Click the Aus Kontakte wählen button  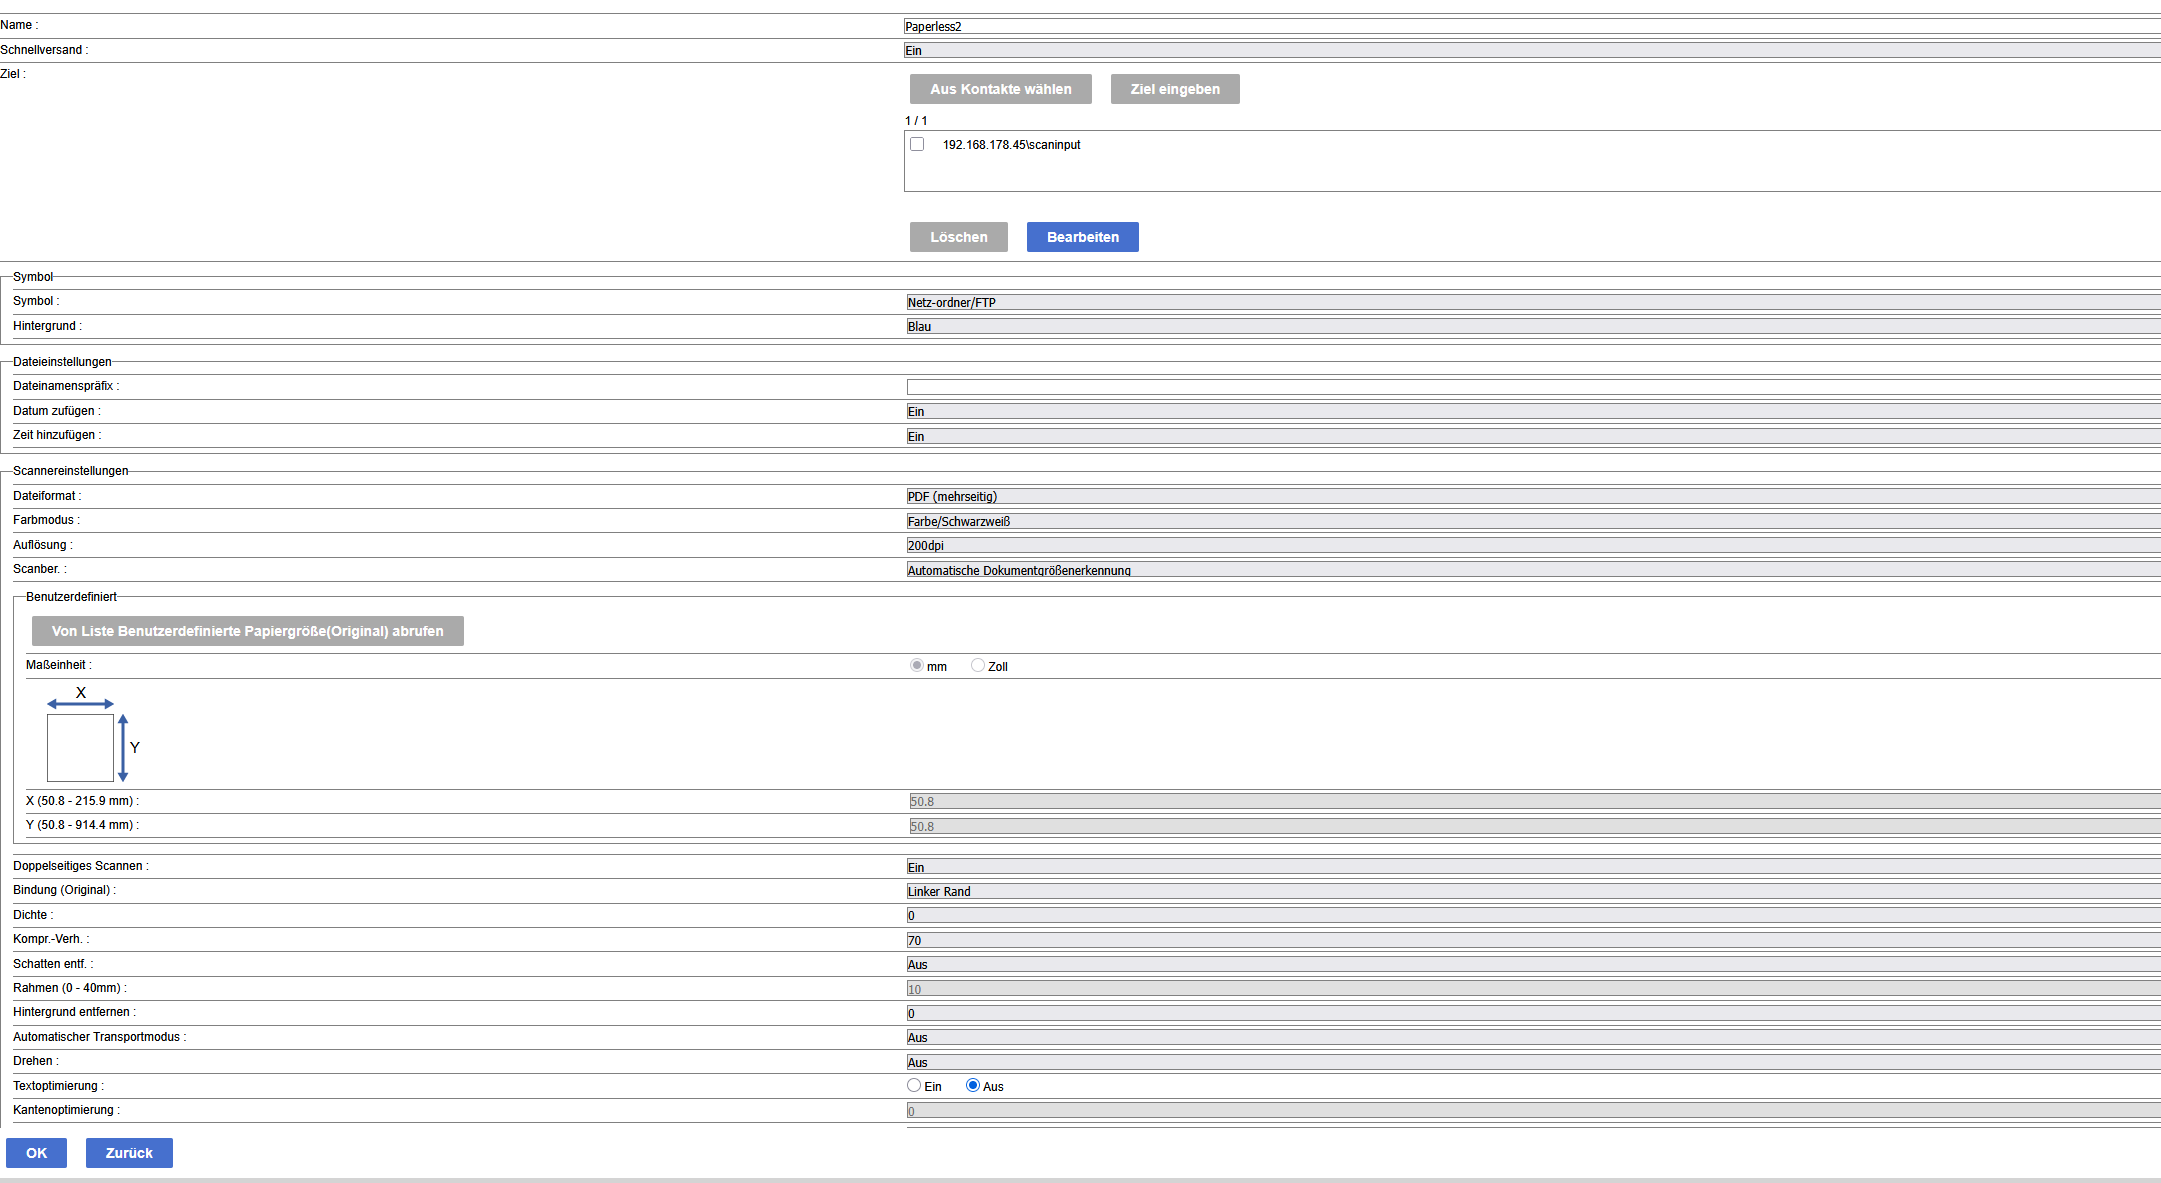(1000, 89)
